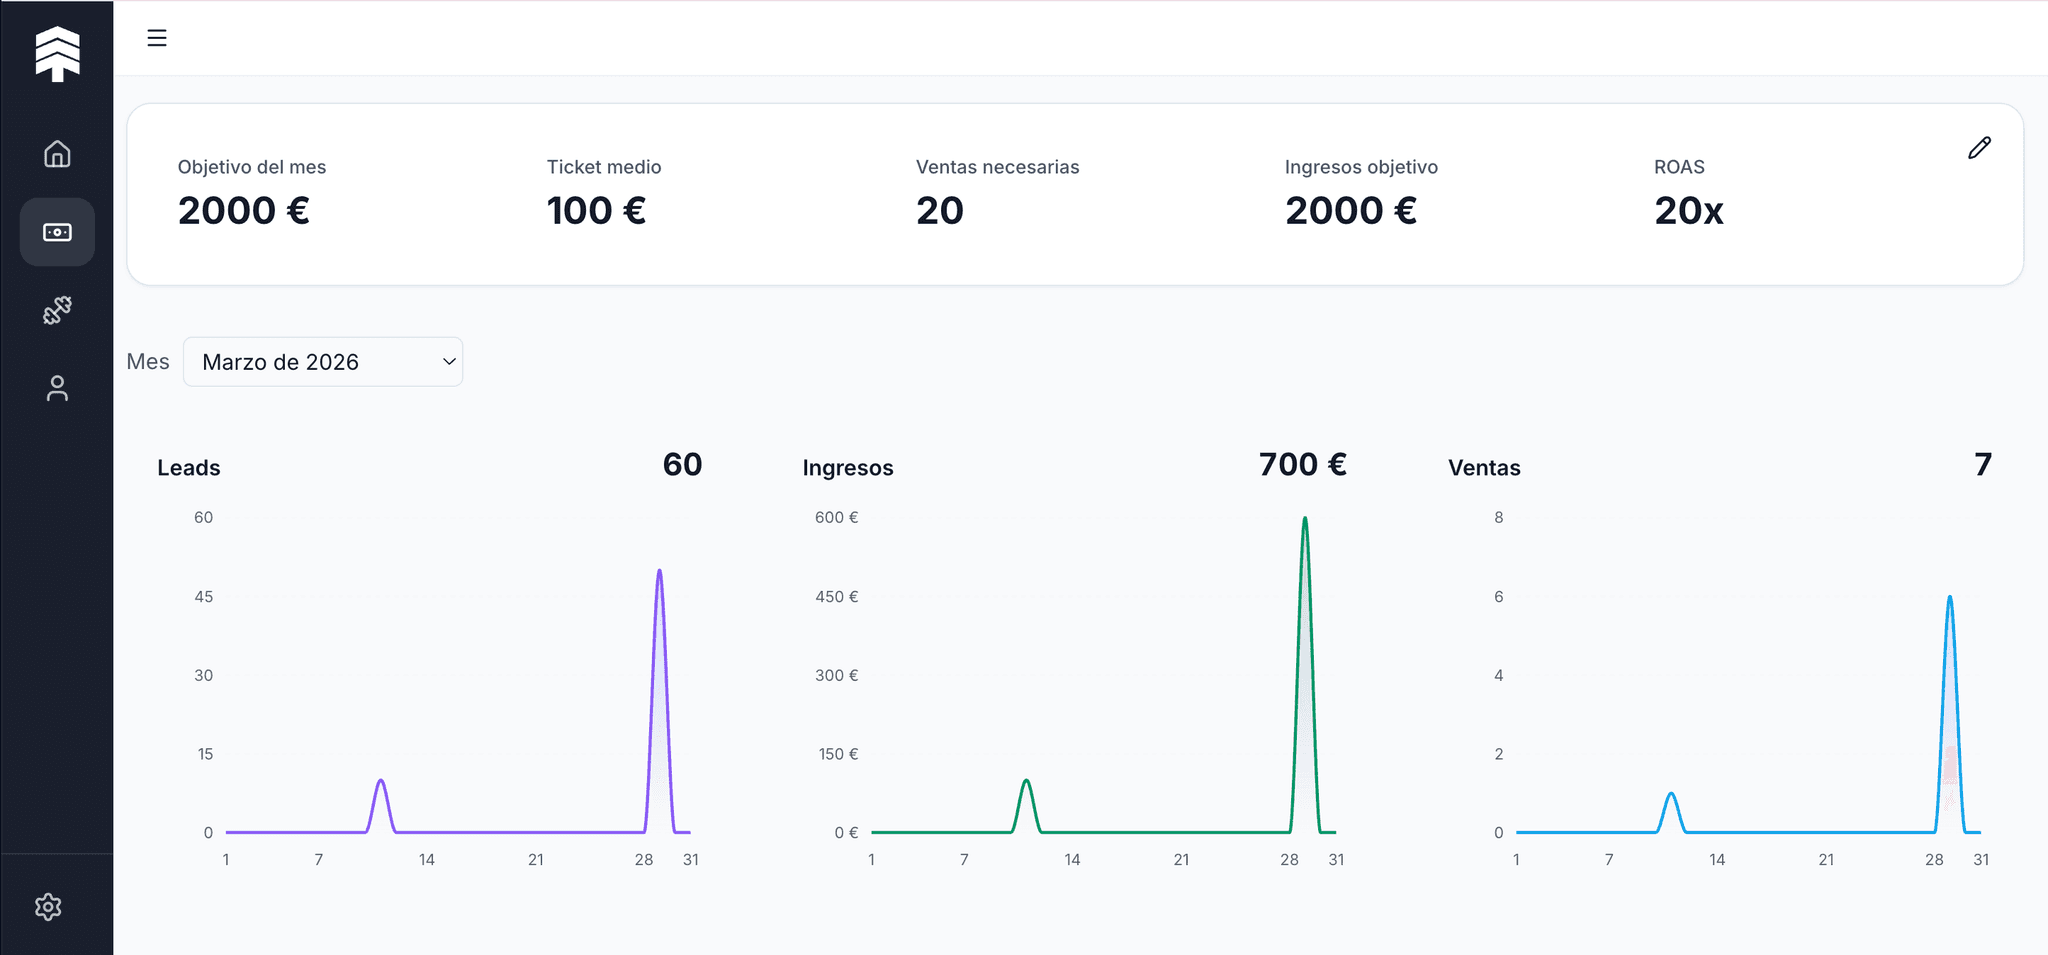Open the integrations puzzle icon in sidebar

tap(57, 310)
